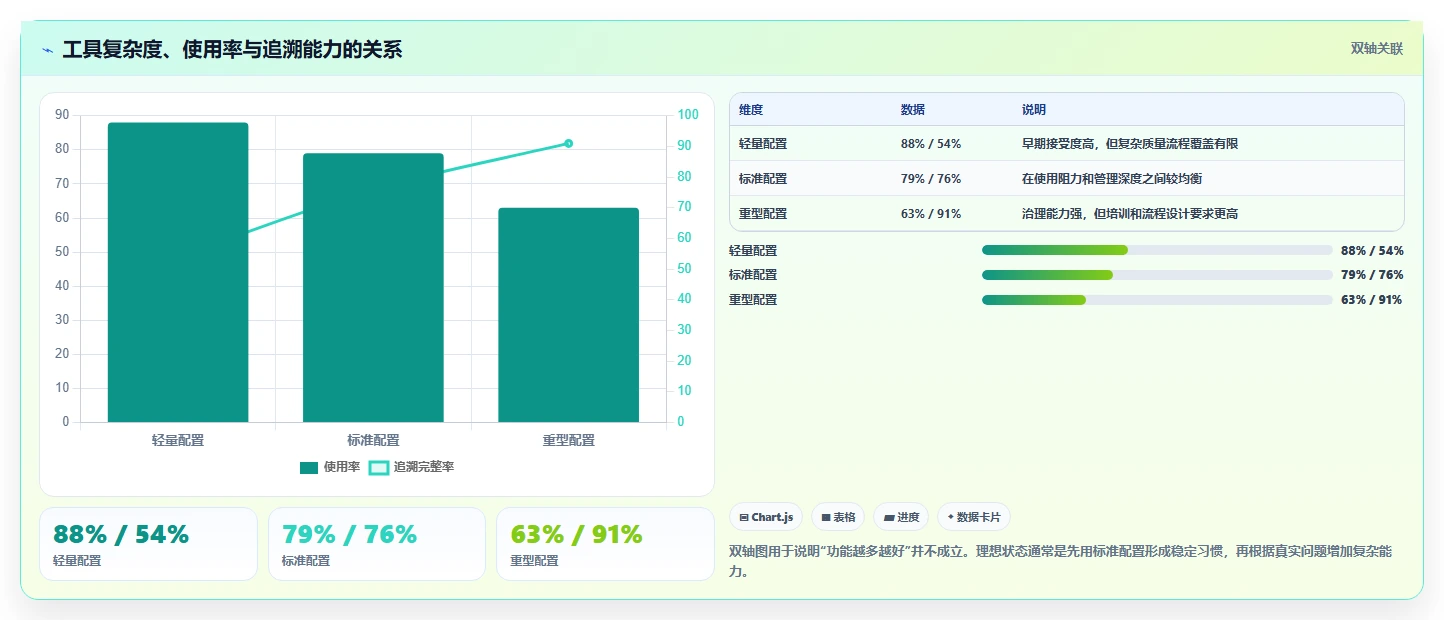Image resolution: width=1444 pixels, height=620 pixels.
Task: Click the table cell 63% / 91%
Action: pos(931,214)
